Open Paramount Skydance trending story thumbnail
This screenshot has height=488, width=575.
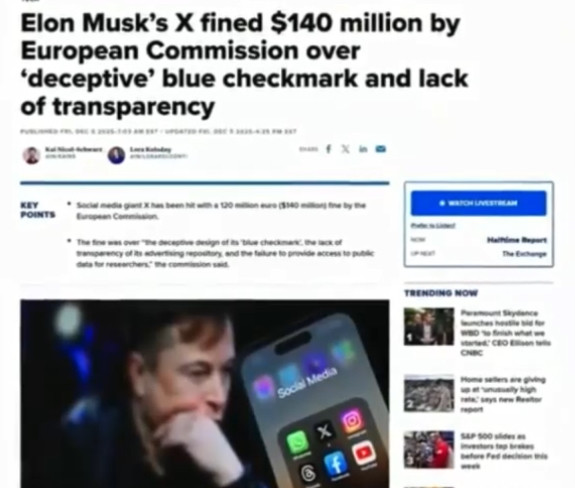(429, 326)
